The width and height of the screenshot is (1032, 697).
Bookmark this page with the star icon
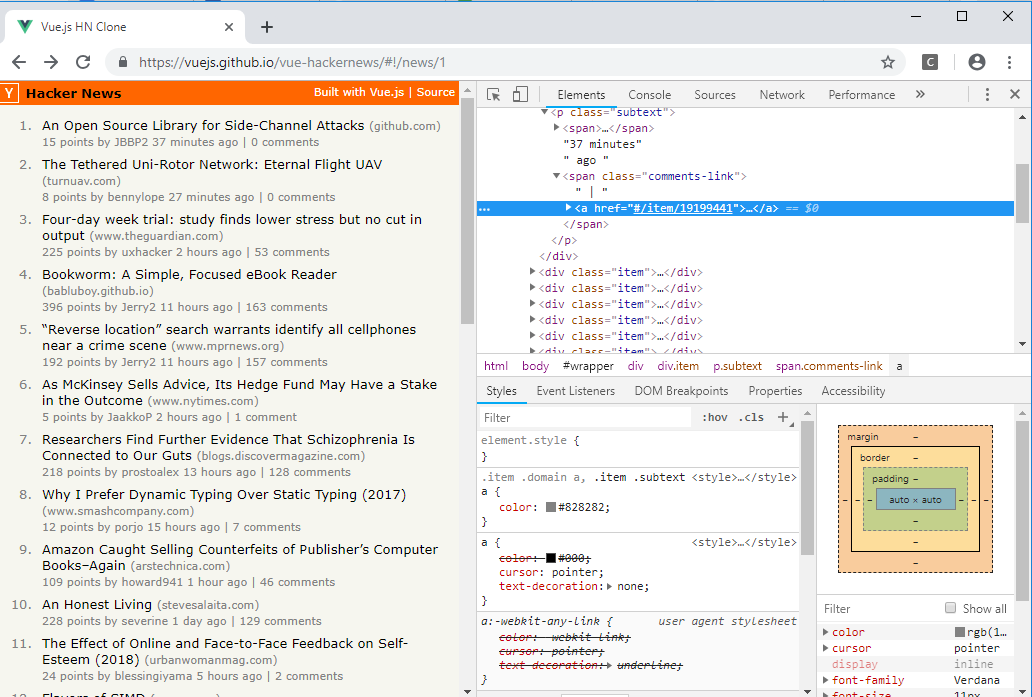coord(888,63)
